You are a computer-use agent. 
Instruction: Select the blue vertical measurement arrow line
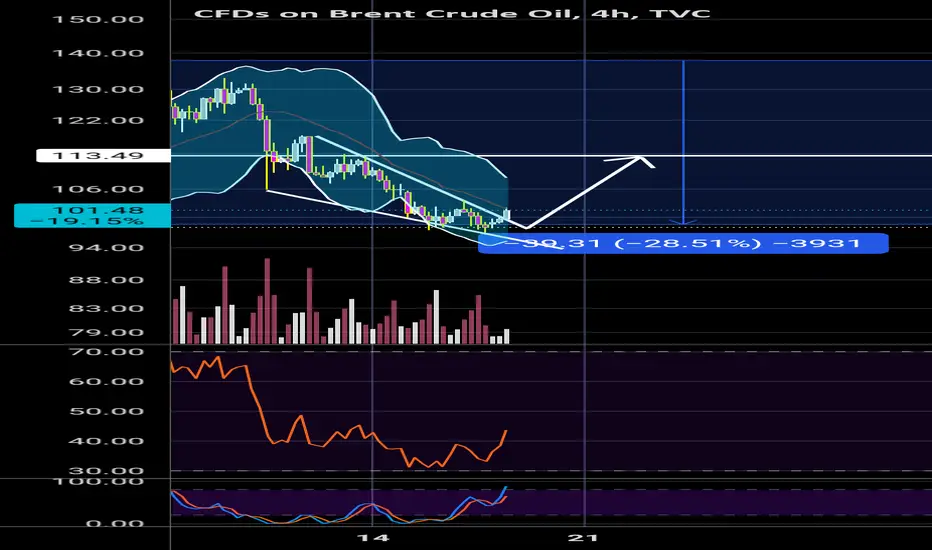tap(684, 143)
